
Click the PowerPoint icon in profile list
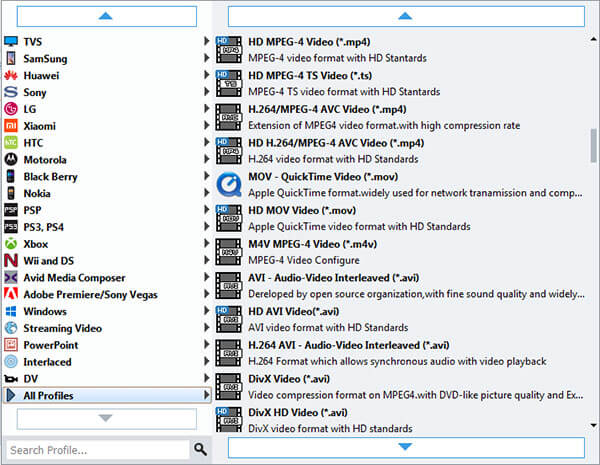[11, 345]
